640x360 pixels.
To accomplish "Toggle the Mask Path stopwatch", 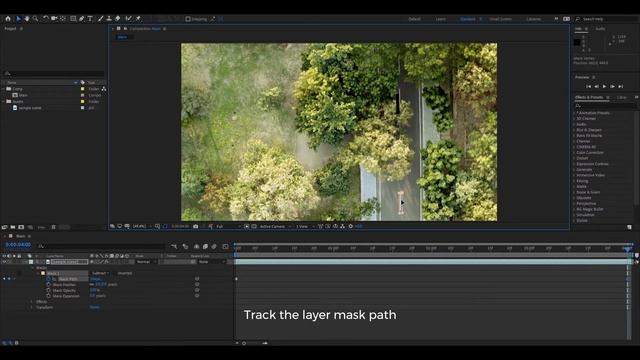I will coord(49,279).
